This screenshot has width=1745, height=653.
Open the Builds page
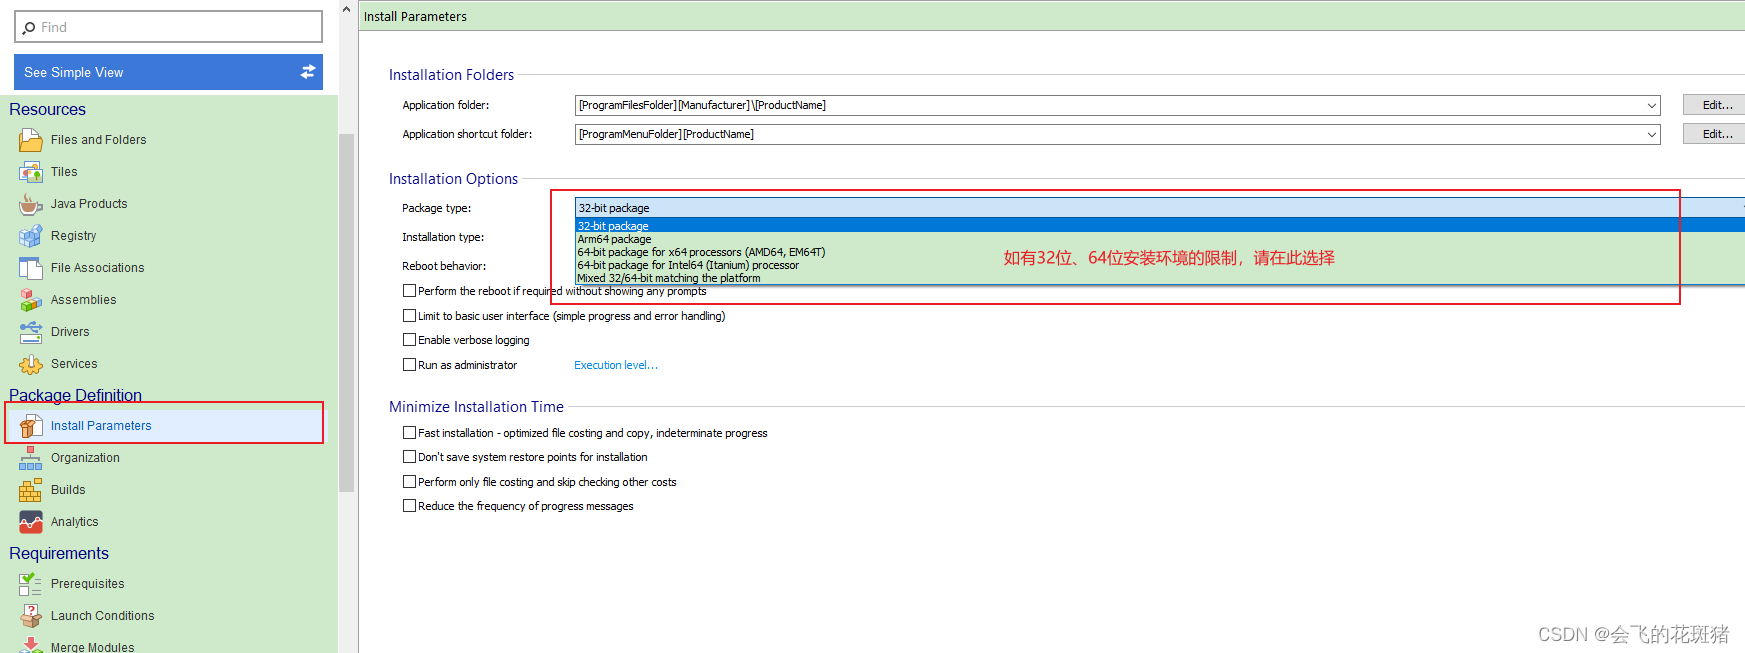pyautogui.click(x=68, y=490)
